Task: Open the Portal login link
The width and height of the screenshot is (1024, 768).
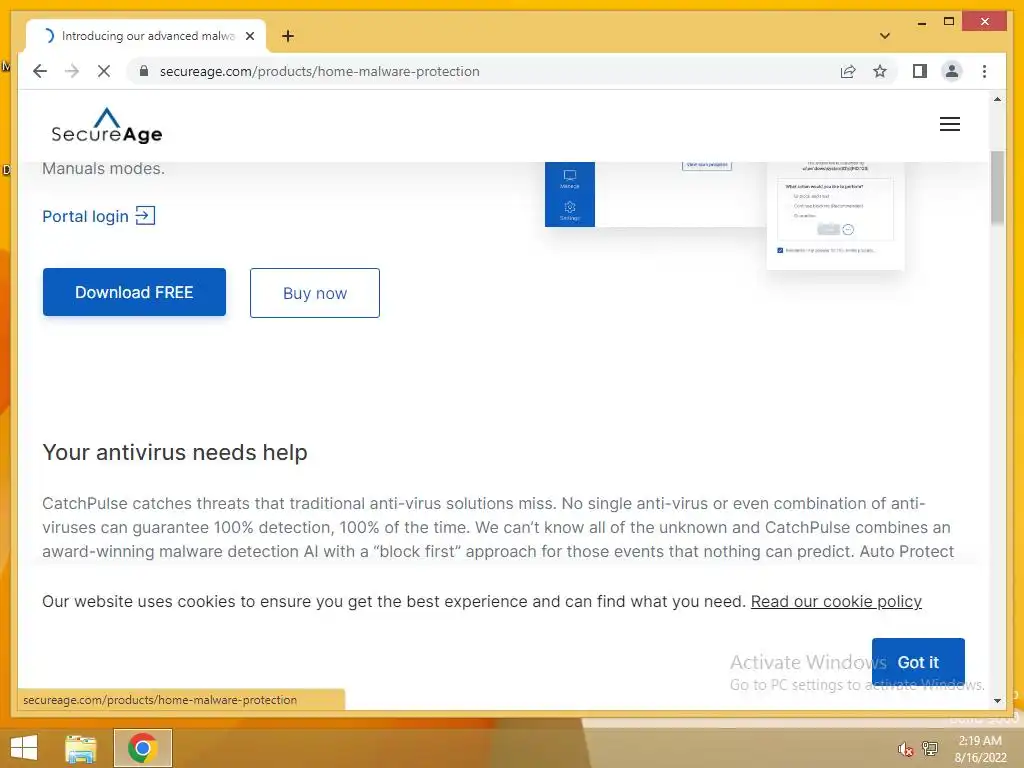Action: [x=99, y=216]
